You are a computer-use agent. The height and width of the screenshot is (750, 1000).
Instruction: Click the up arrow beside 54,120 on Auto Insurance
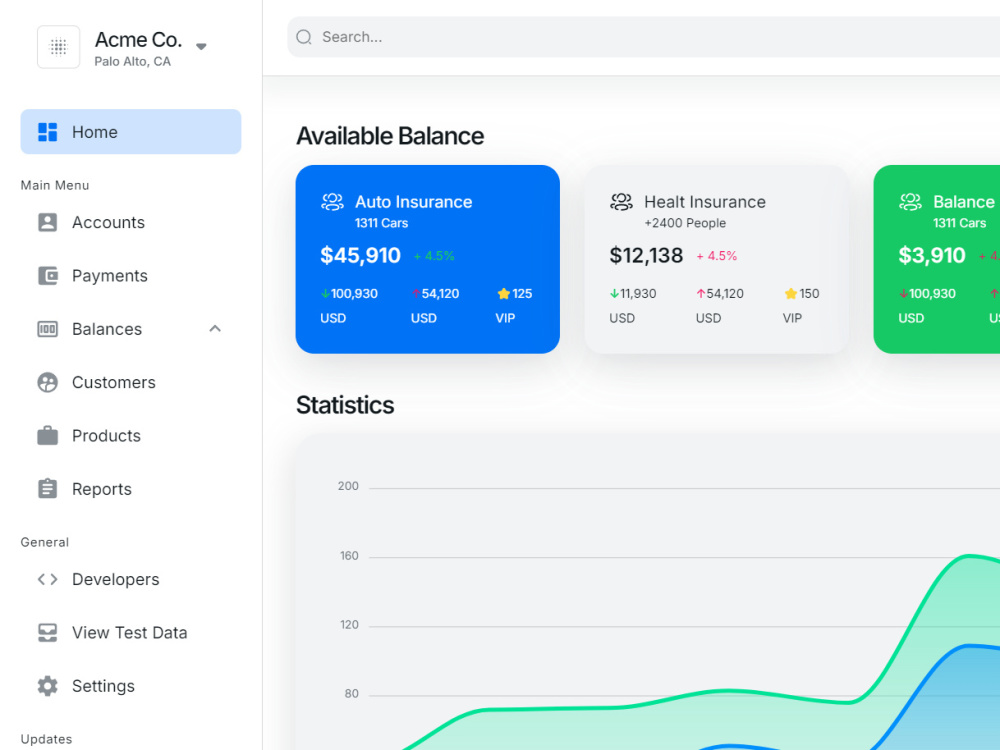[416, 293]
